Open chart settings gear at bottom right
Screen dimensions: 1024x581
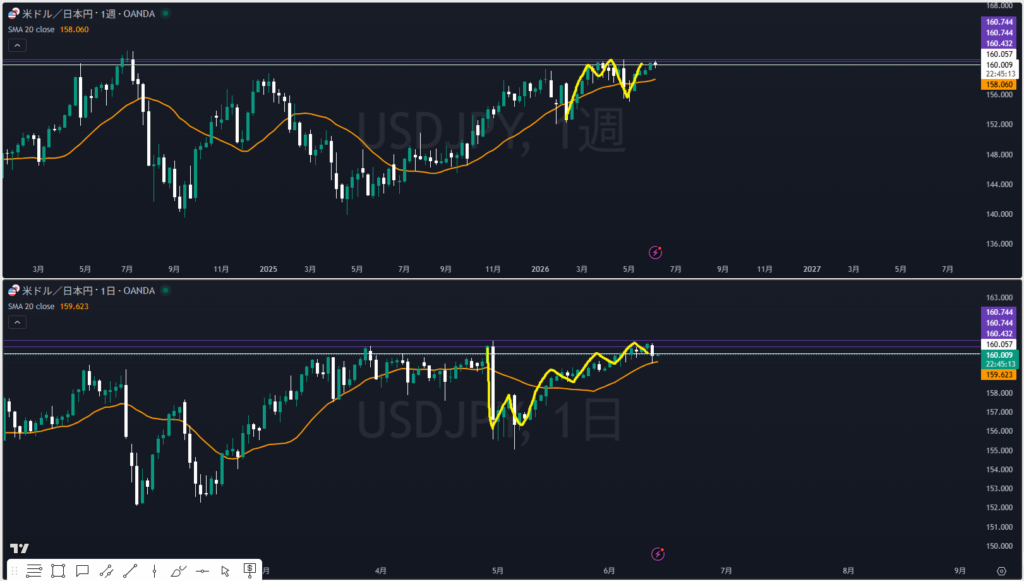(x=1001, y=571)
